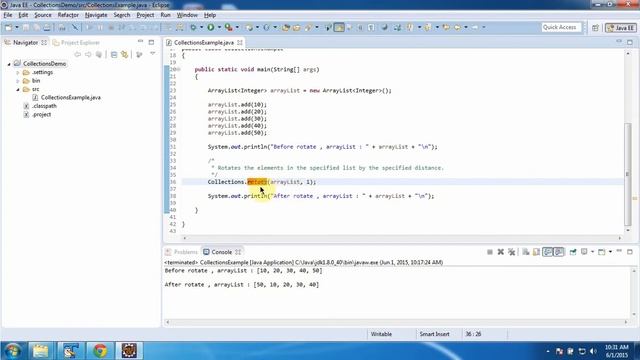Viewport: 640px width, 360px height.
Task: Open Chrome from the taskbar
Action: 100,350
